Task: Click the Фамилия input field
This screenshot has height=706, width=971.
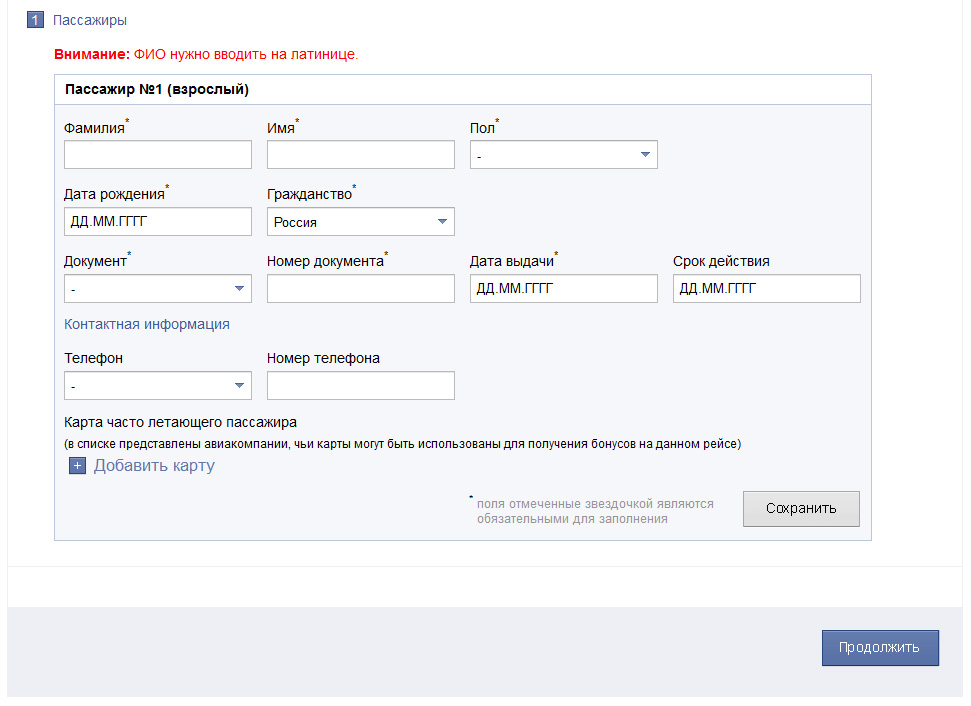Action: pyautogui.click(x=157, y=155)
